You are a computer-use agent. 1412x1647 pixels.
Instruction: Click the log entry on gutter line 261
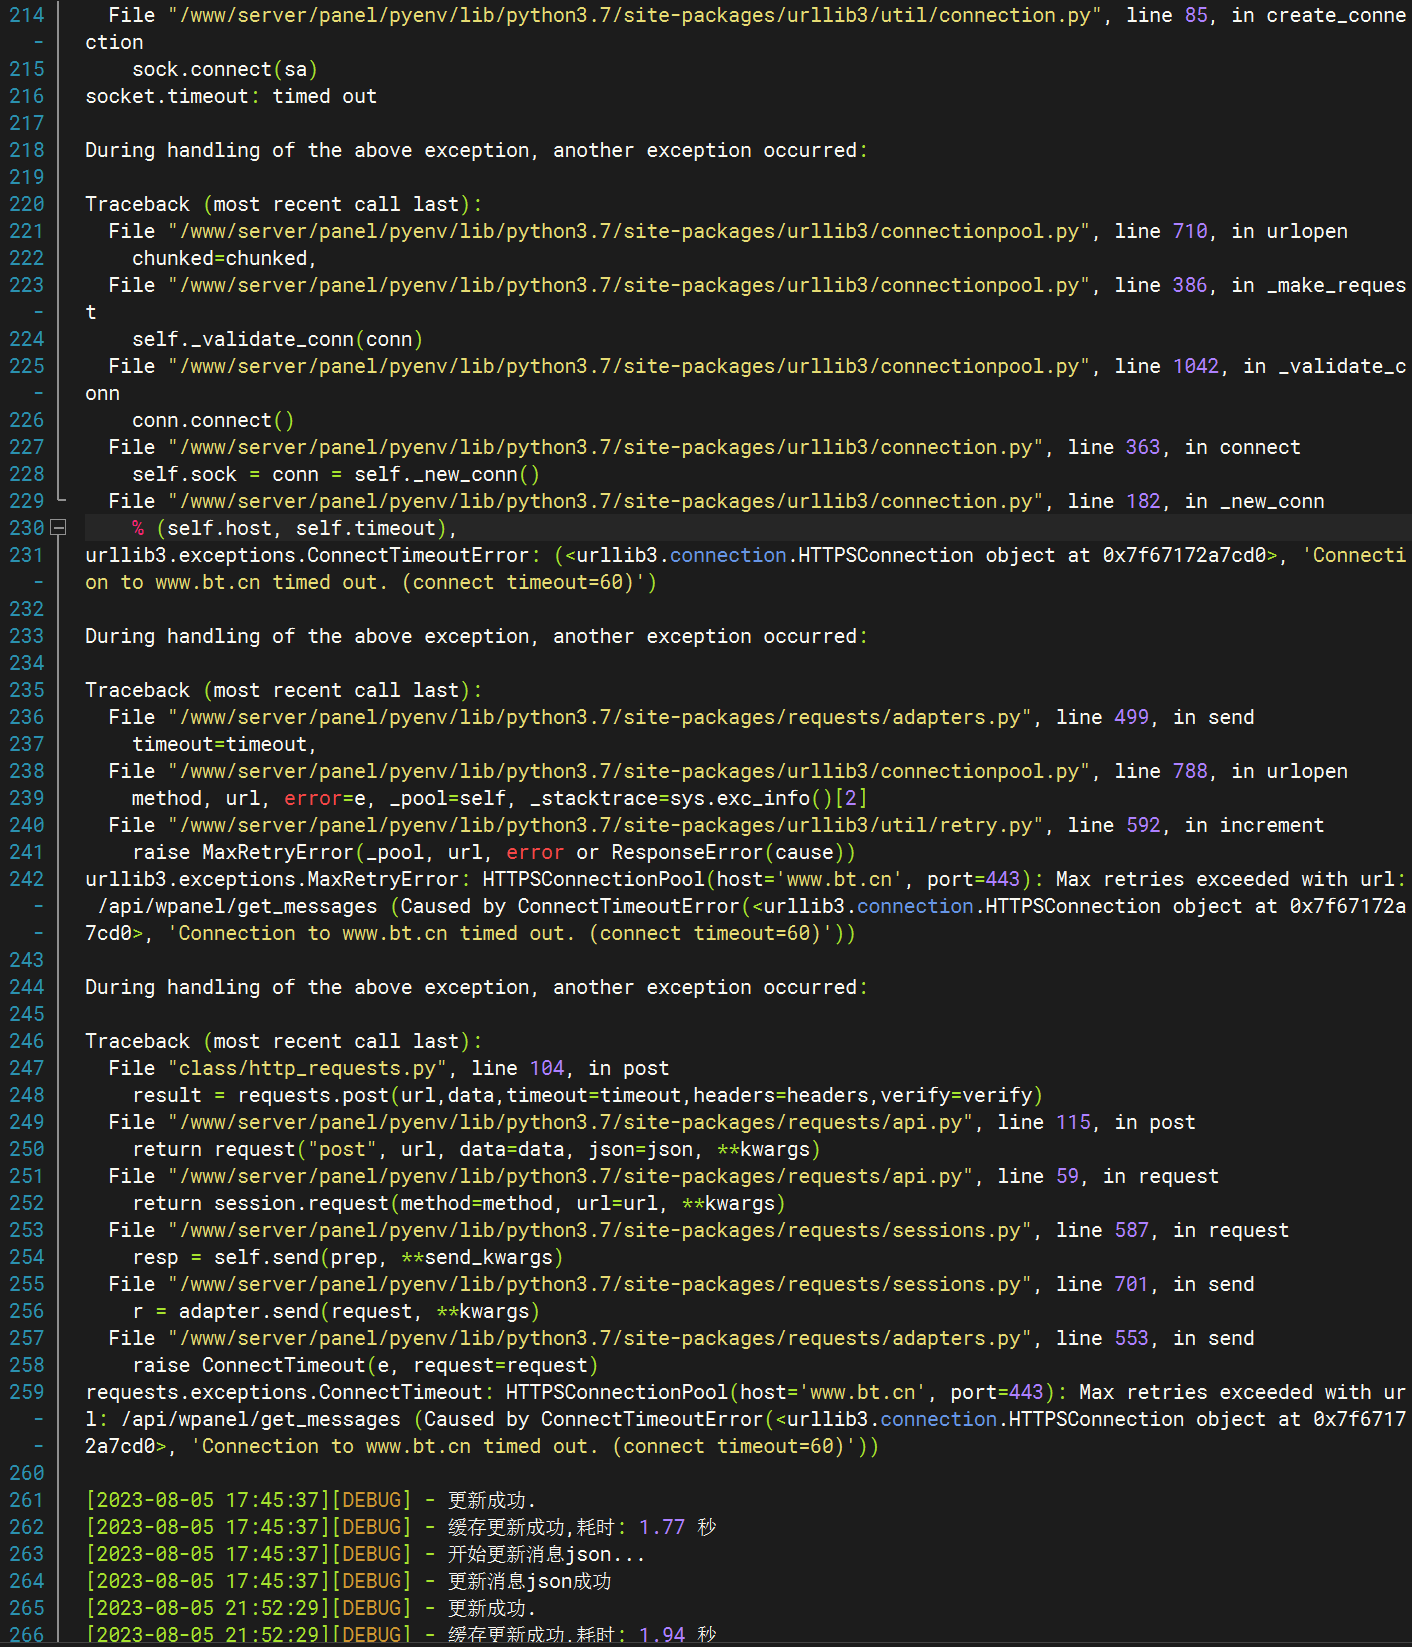tap(311, 1500)
